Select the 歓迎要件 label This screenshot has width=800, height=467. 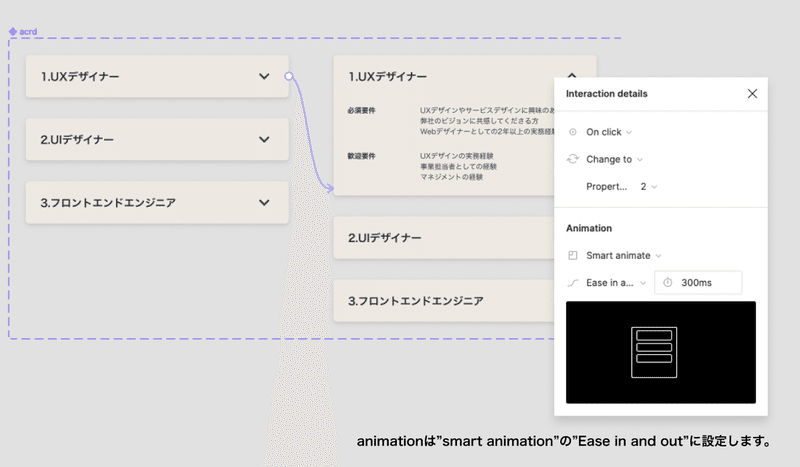pos(361,156)
